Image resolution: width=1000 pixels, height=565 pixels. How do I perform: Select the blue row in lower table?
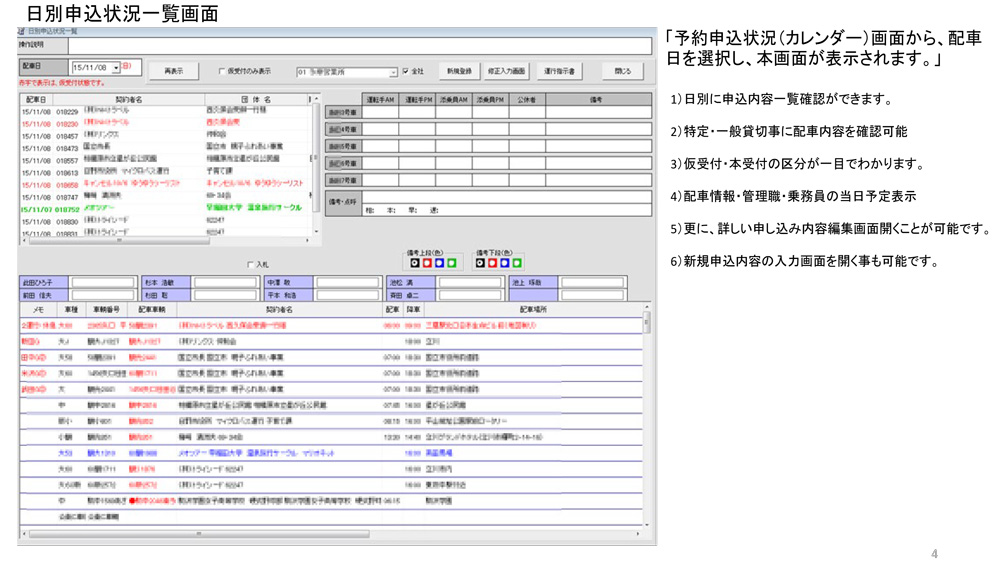331,453
